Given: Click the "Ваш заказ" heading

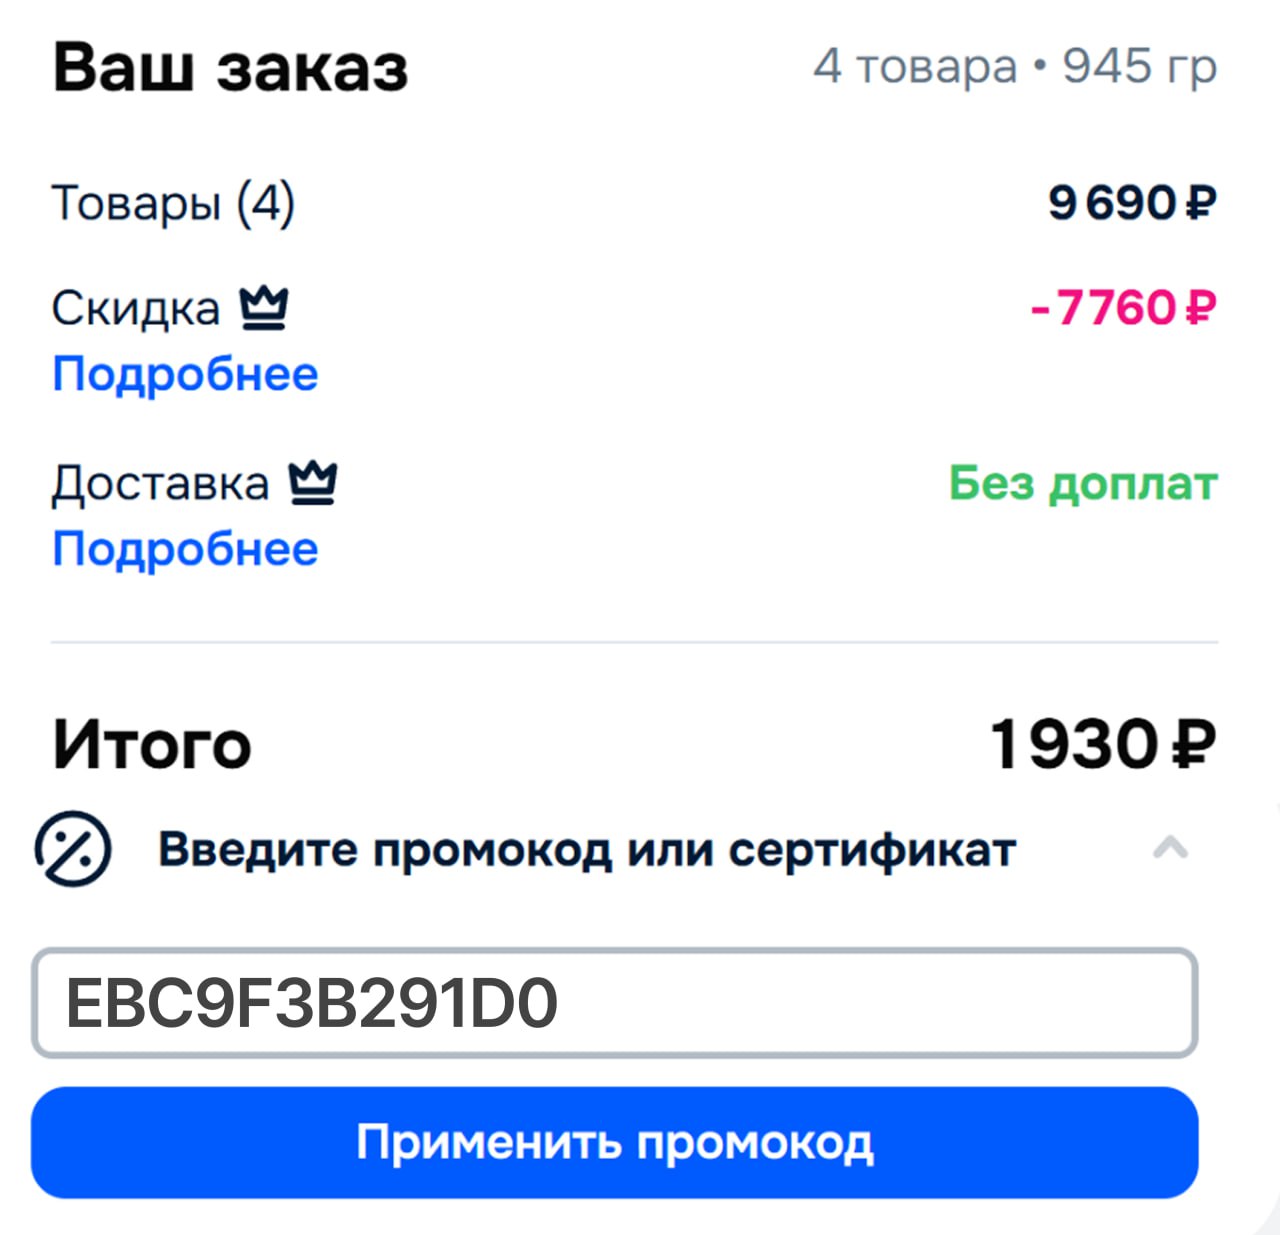Looking at the screenshot, I should click(231, 68).
